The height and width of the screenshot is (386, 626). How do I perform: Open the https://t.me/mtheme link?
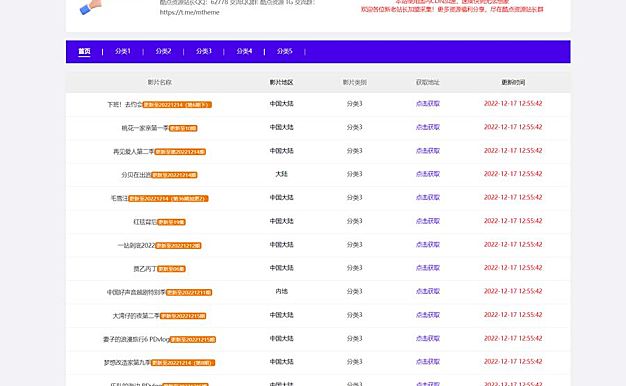pos(190,12)
